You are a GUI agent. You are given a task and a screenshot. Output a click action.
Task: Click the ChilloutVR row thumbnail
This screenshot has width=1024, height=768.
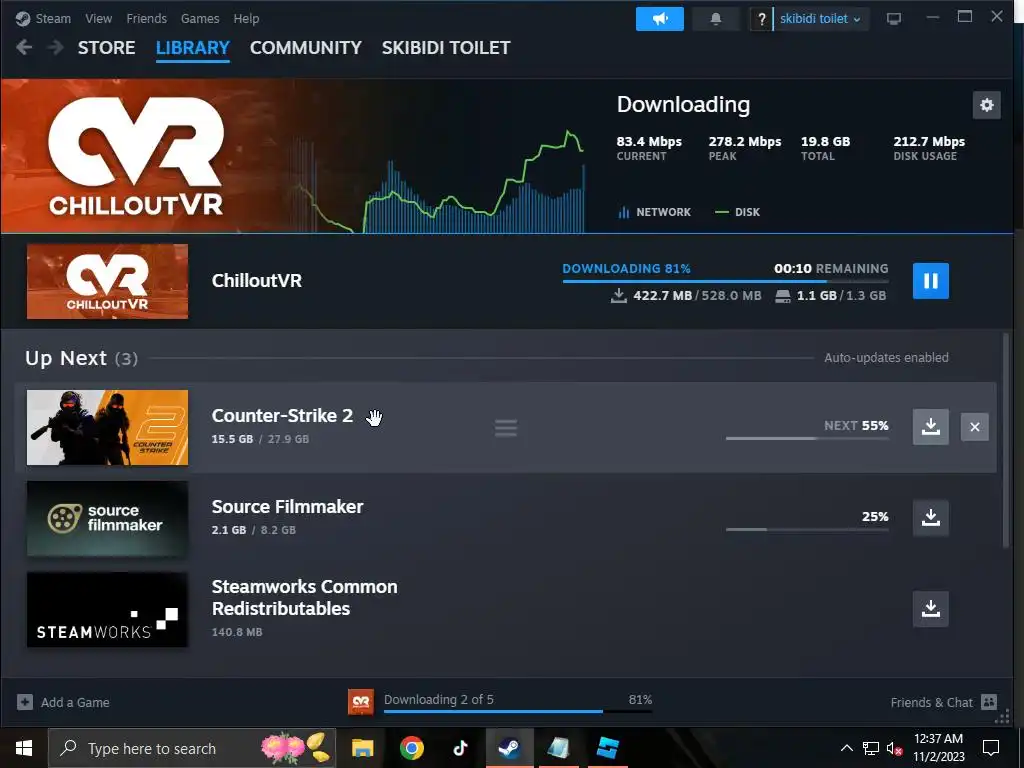(107, 281)
